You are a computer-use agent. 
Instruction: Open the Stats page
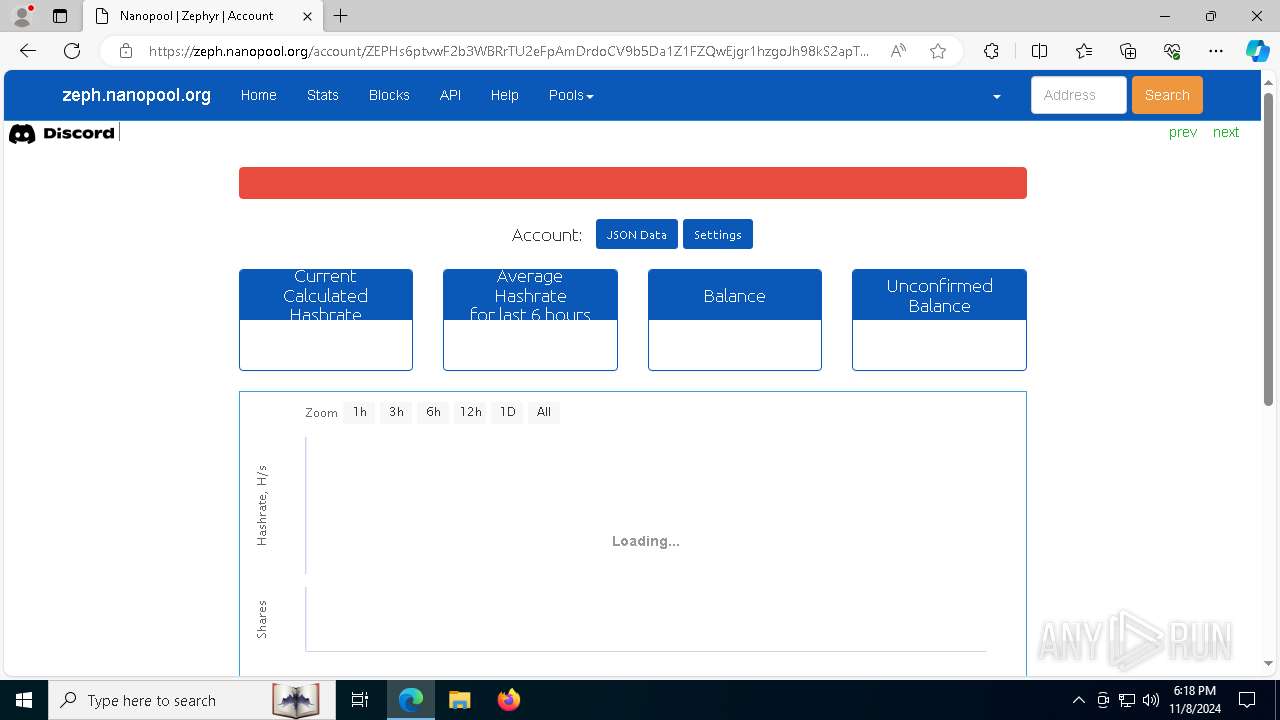323,95
